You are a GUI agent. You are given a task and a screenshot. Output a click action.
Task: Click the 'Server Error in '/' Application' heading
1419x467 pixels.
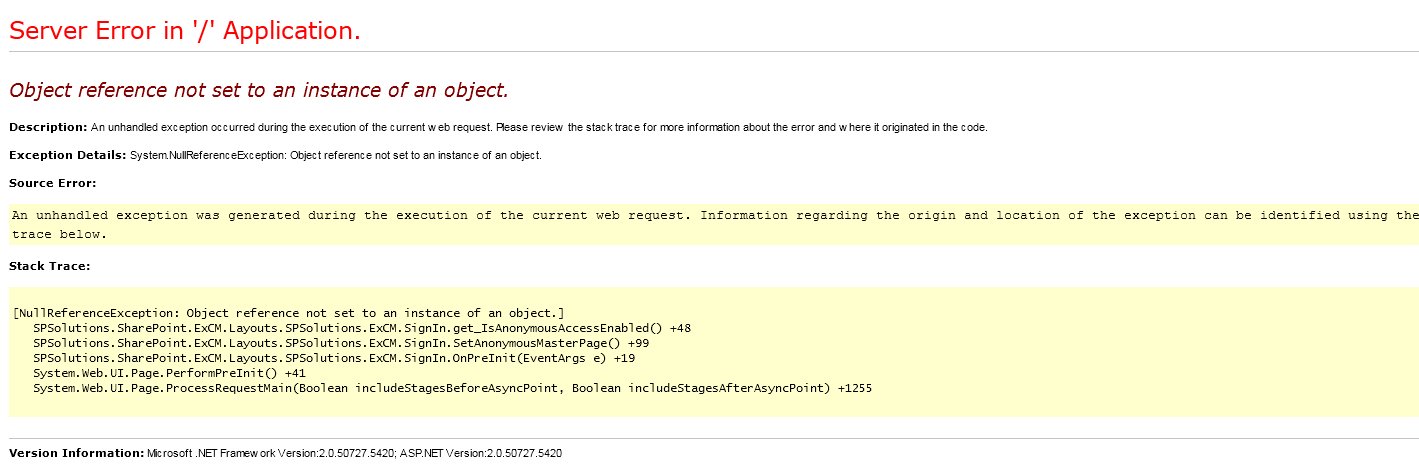(x=185, y=31)
